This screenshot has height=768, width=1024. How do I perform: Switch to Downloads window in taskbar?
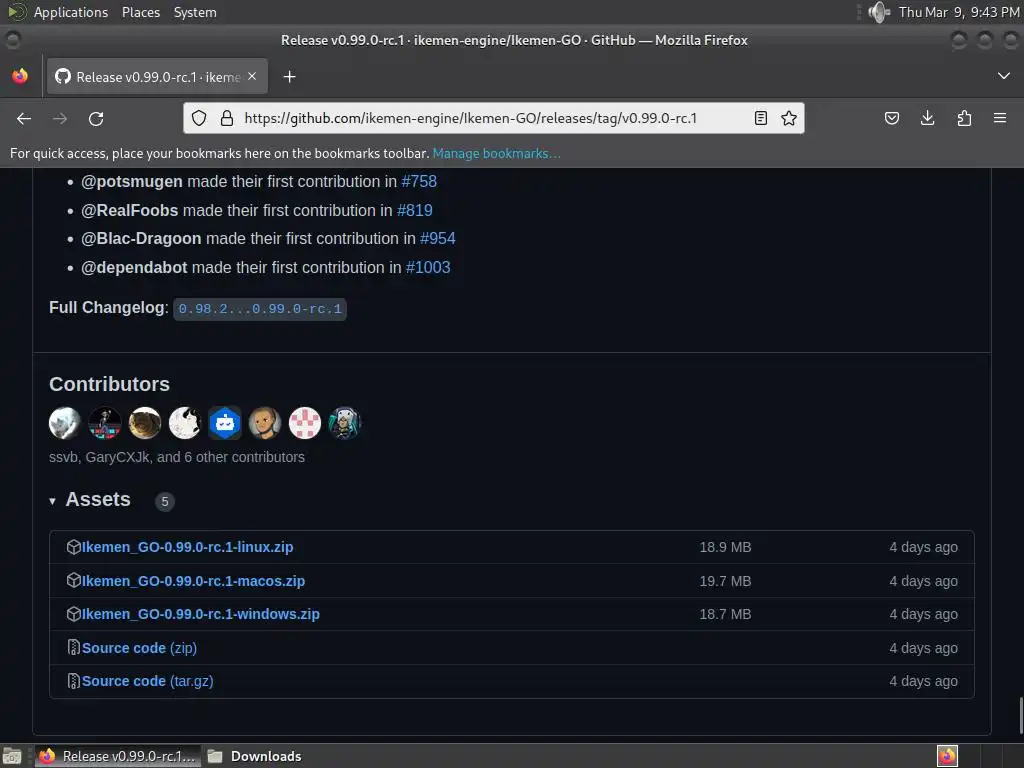(255, 756)
